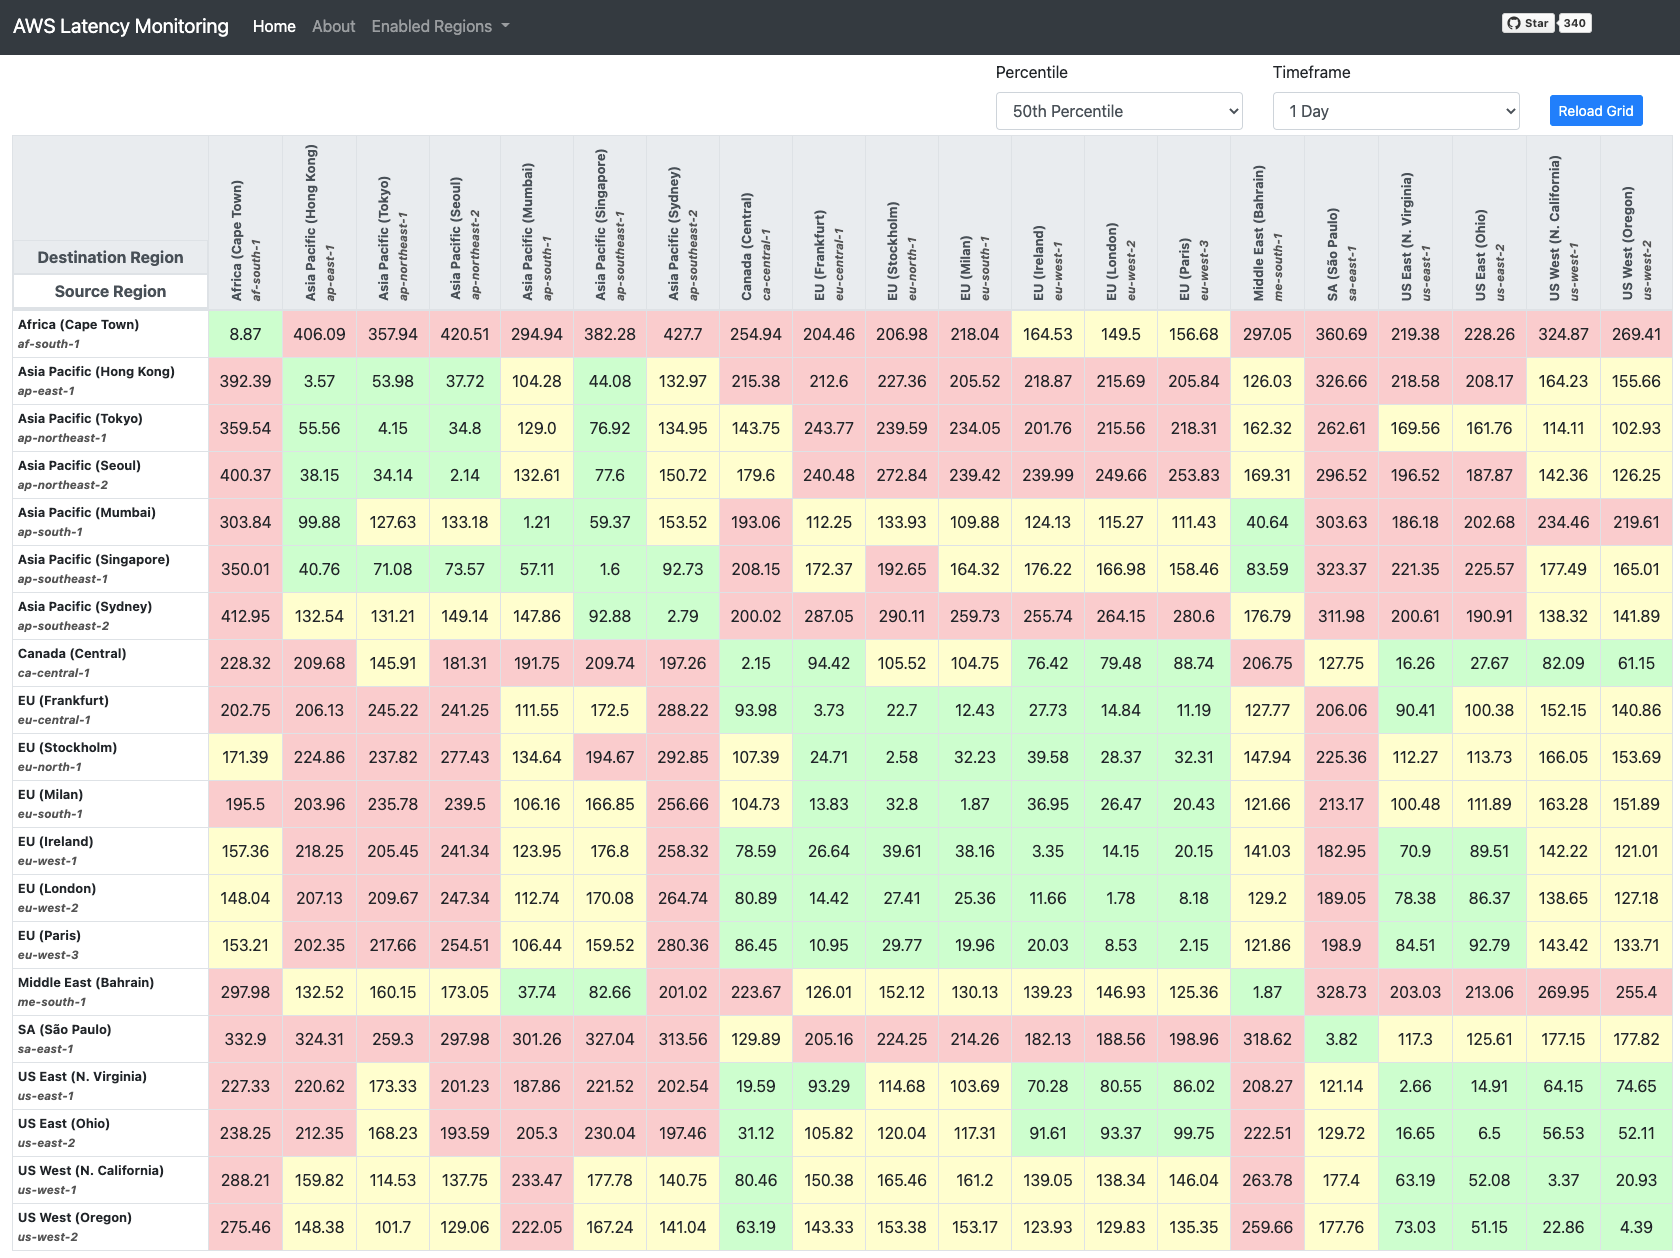Viewport: 1680px width, 1258px height.
Task: Open the About page
Action: 333,26
